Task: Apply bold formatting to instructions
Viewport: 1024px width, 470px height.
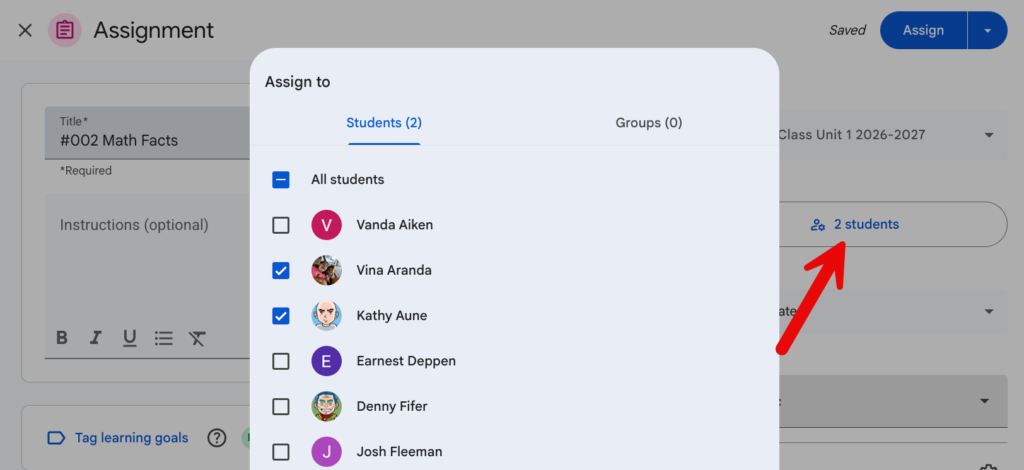Action: pos(62,337)
